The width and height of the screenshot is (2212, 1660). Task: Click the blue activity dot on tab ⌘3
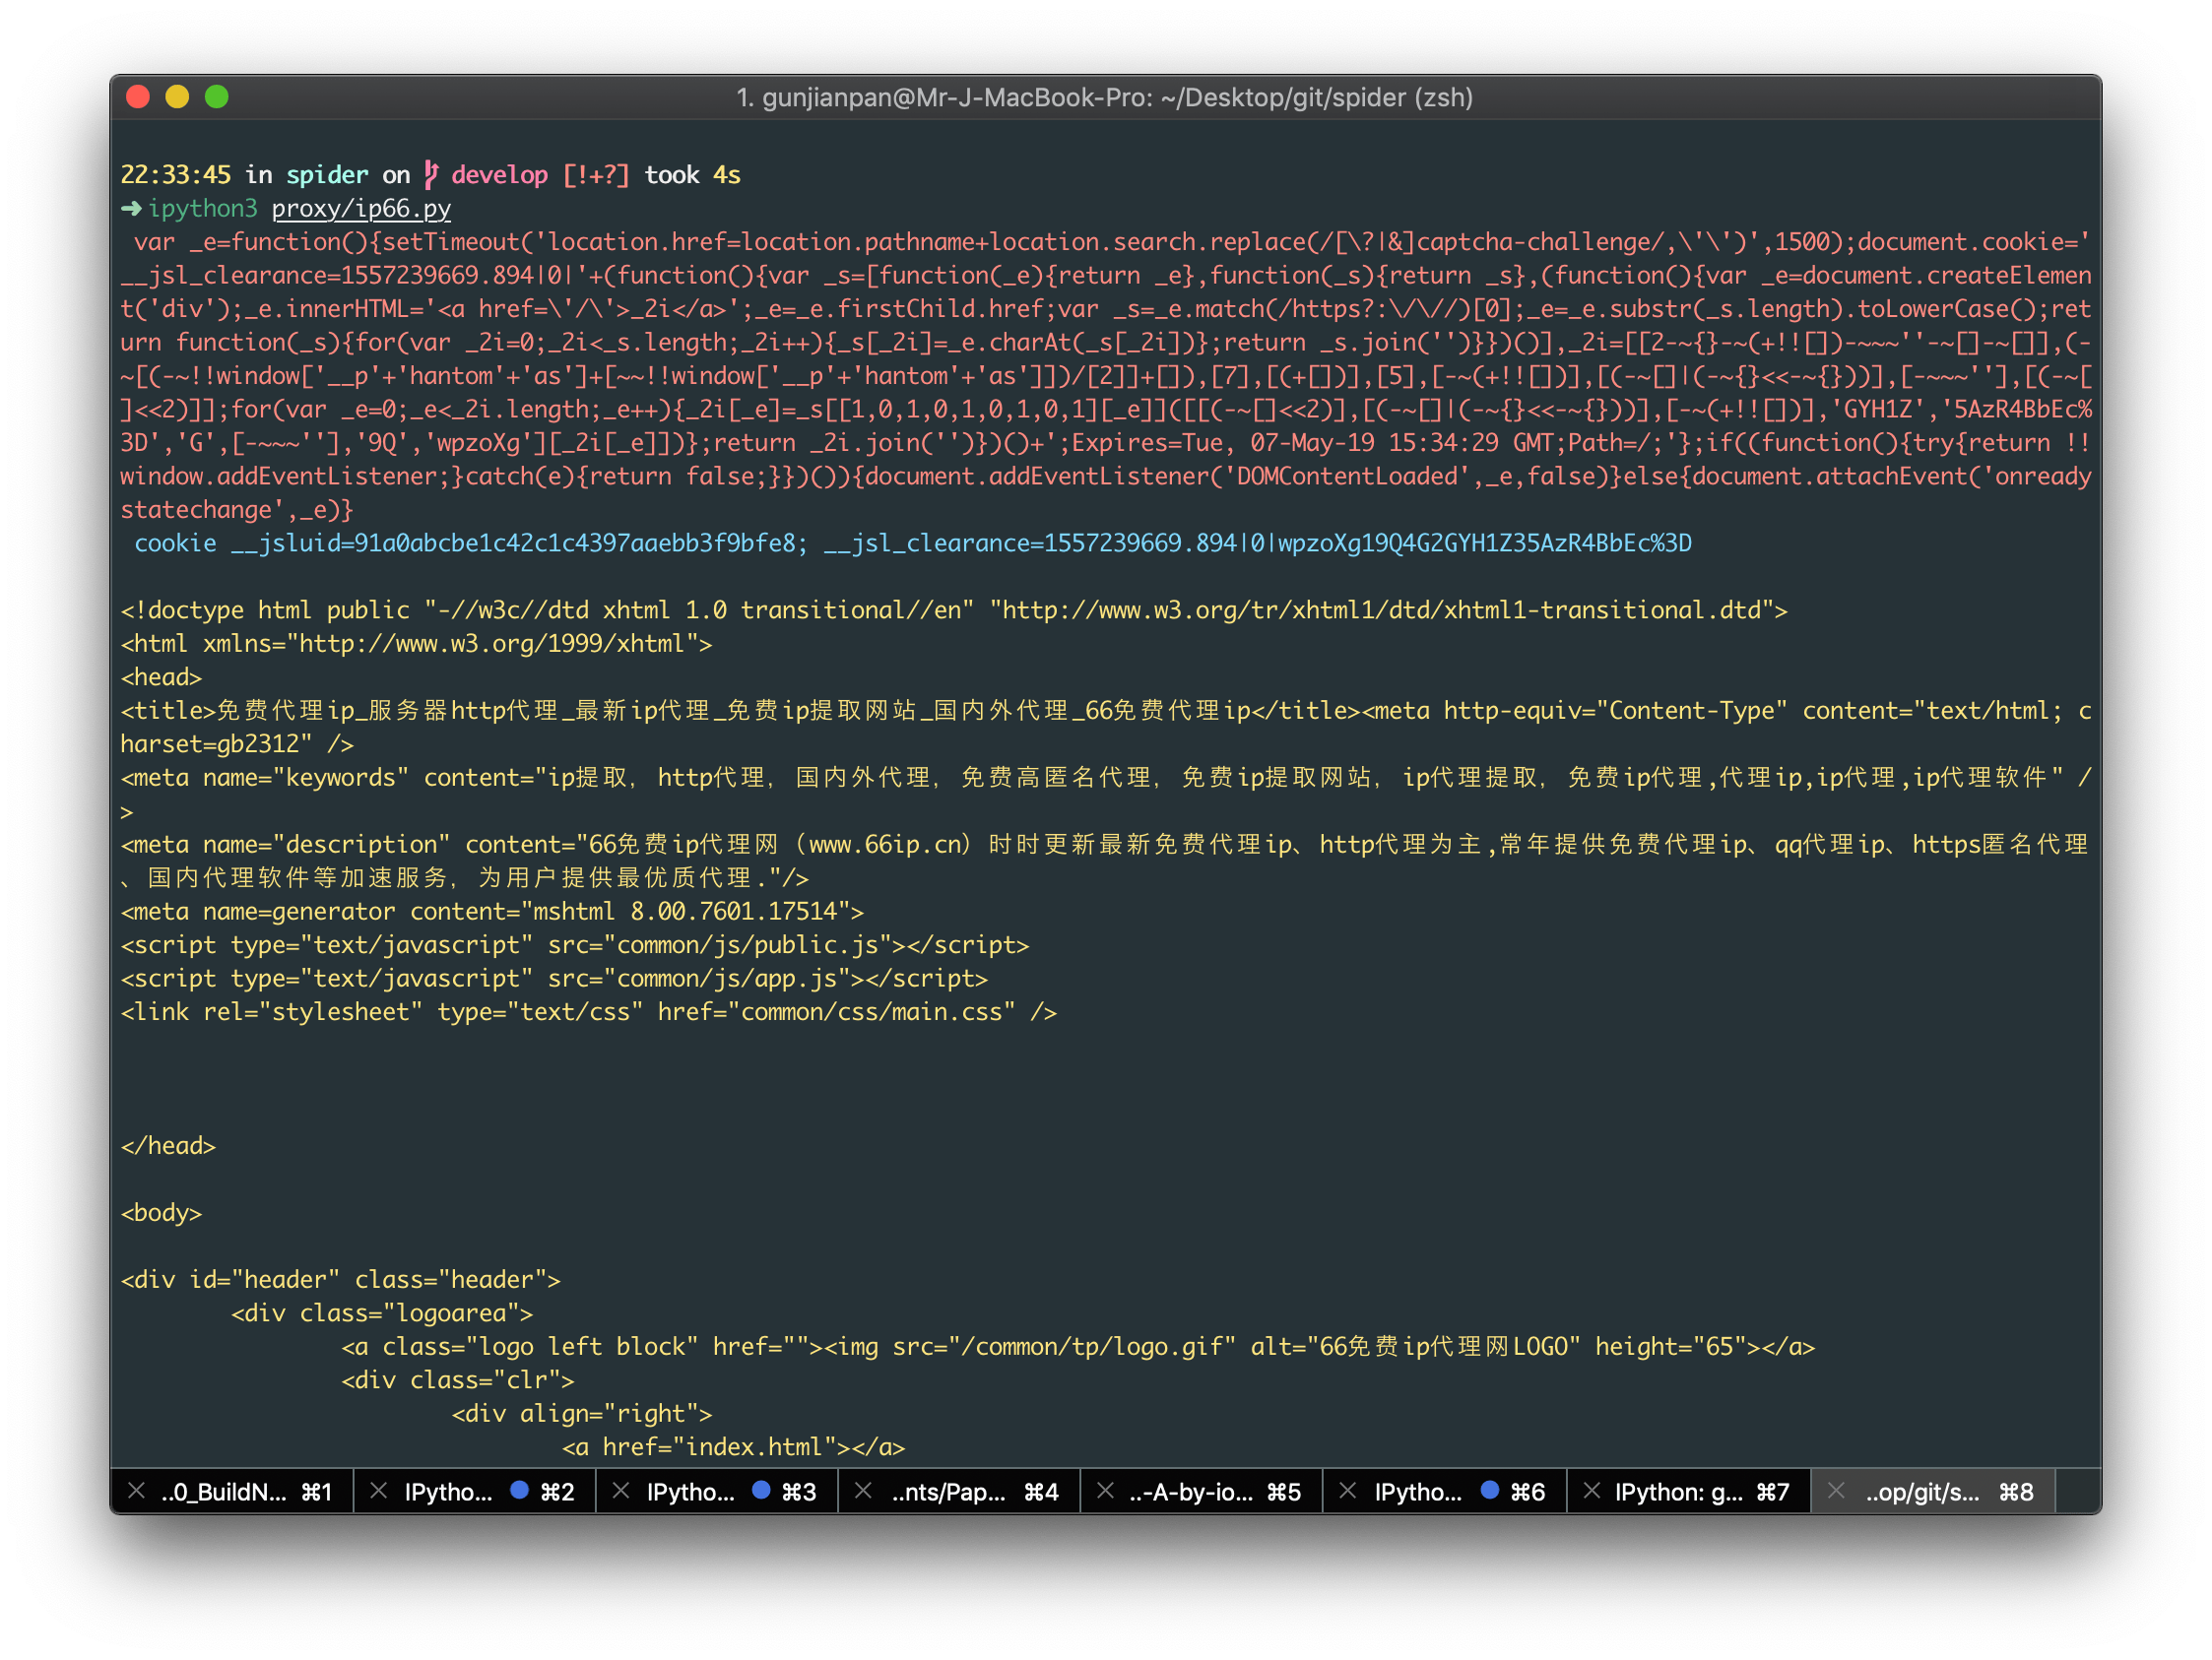coord(761,1490)
